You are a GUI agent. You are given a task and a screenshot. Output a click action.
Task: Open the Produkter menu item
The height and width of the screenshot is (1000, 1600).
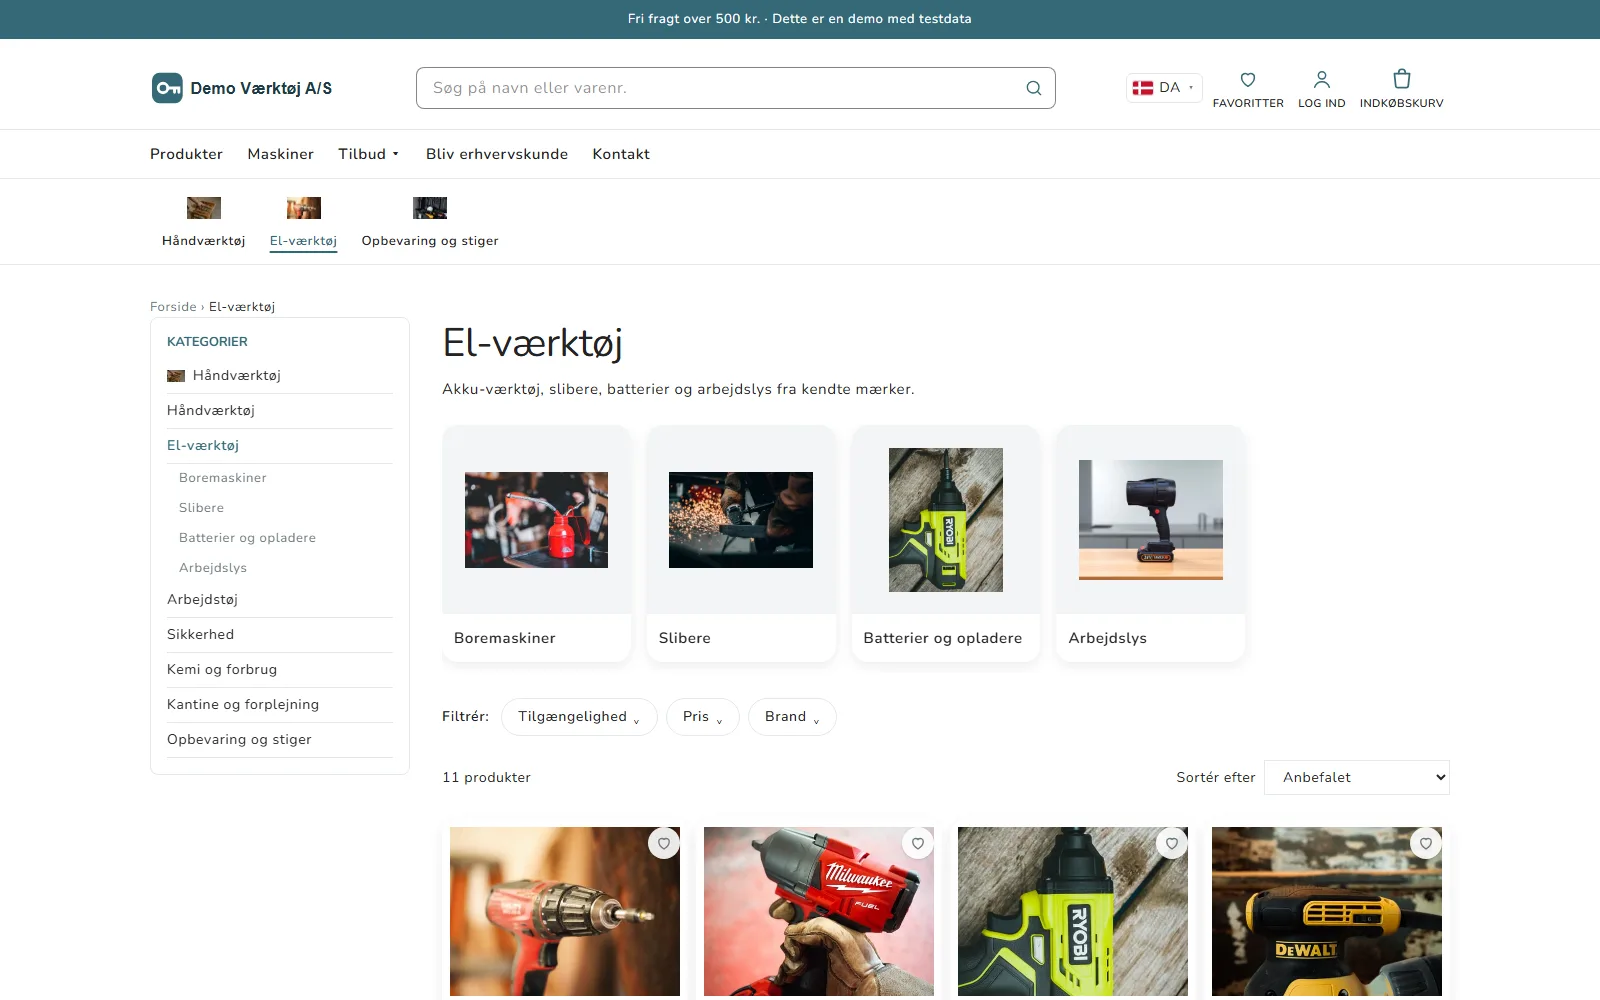[x=186, y=154]
